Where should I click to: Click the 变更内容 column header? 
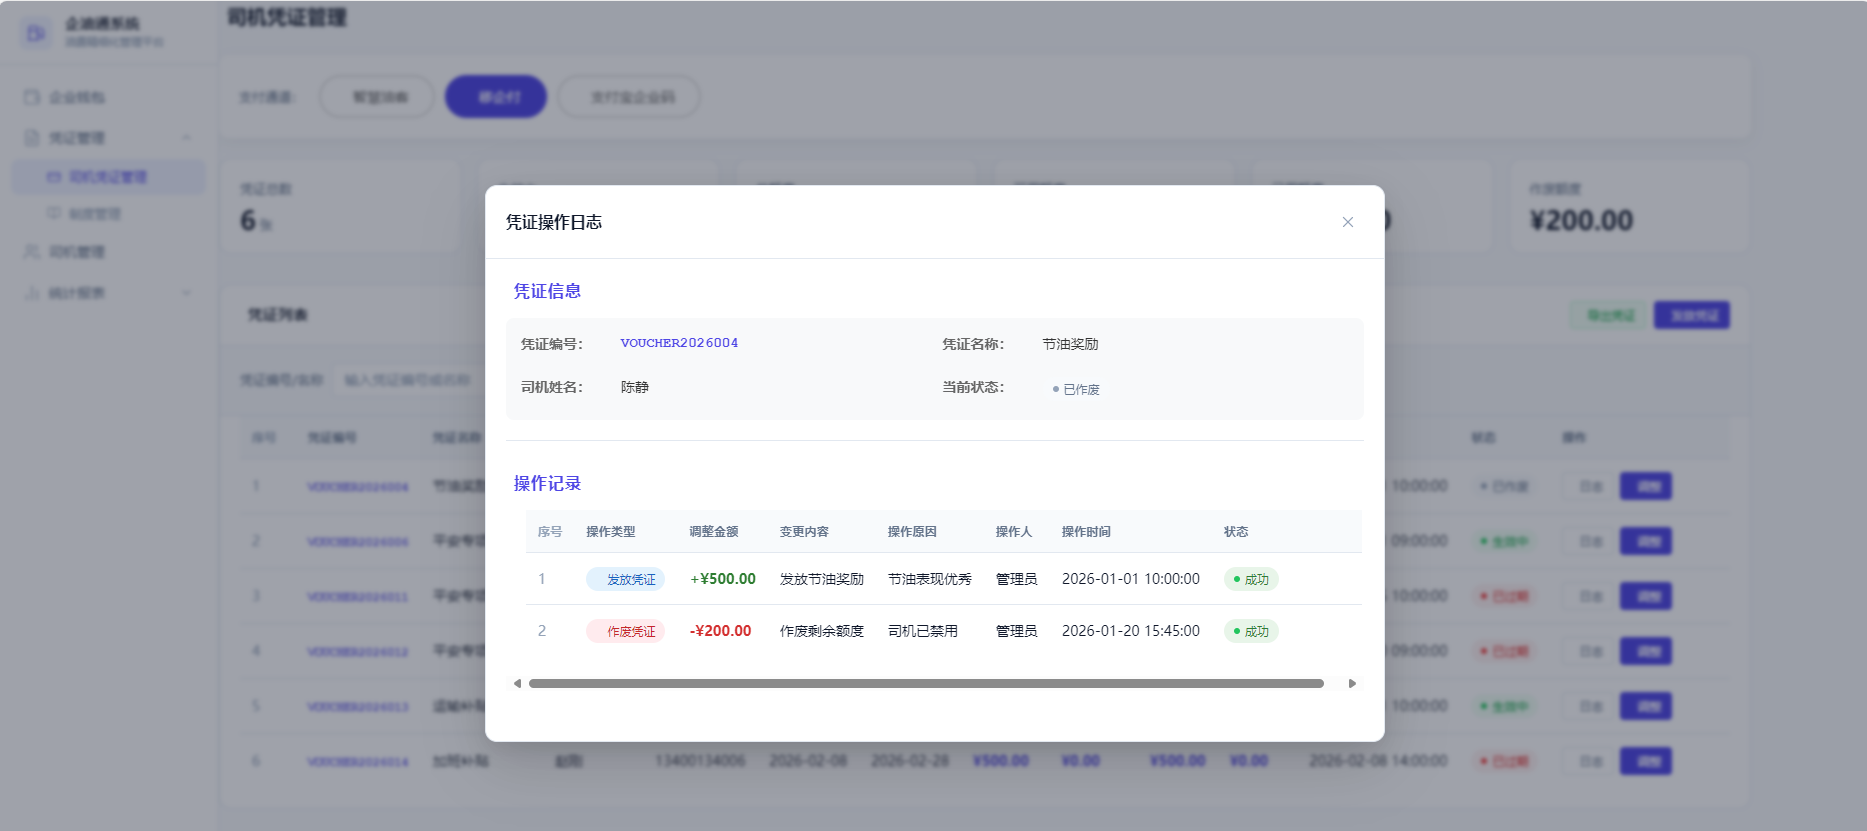[x=804, y=532]
